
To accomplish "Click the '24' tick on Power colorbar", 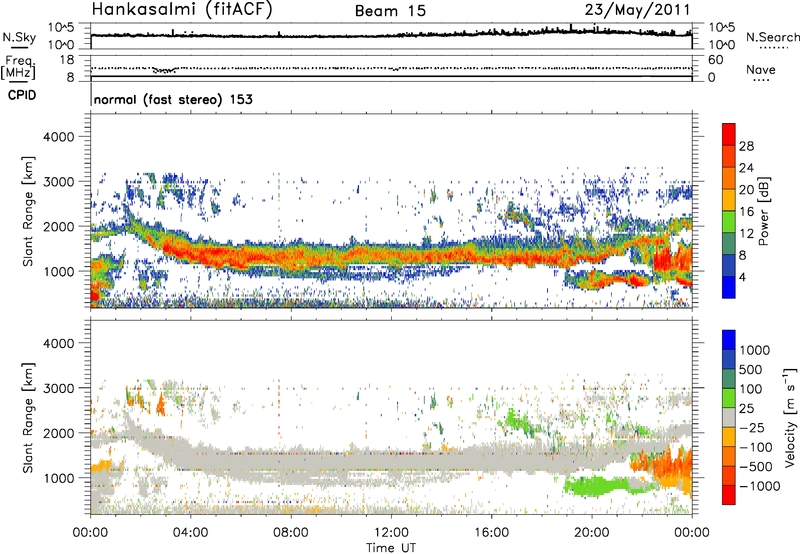I will (746, 168).
